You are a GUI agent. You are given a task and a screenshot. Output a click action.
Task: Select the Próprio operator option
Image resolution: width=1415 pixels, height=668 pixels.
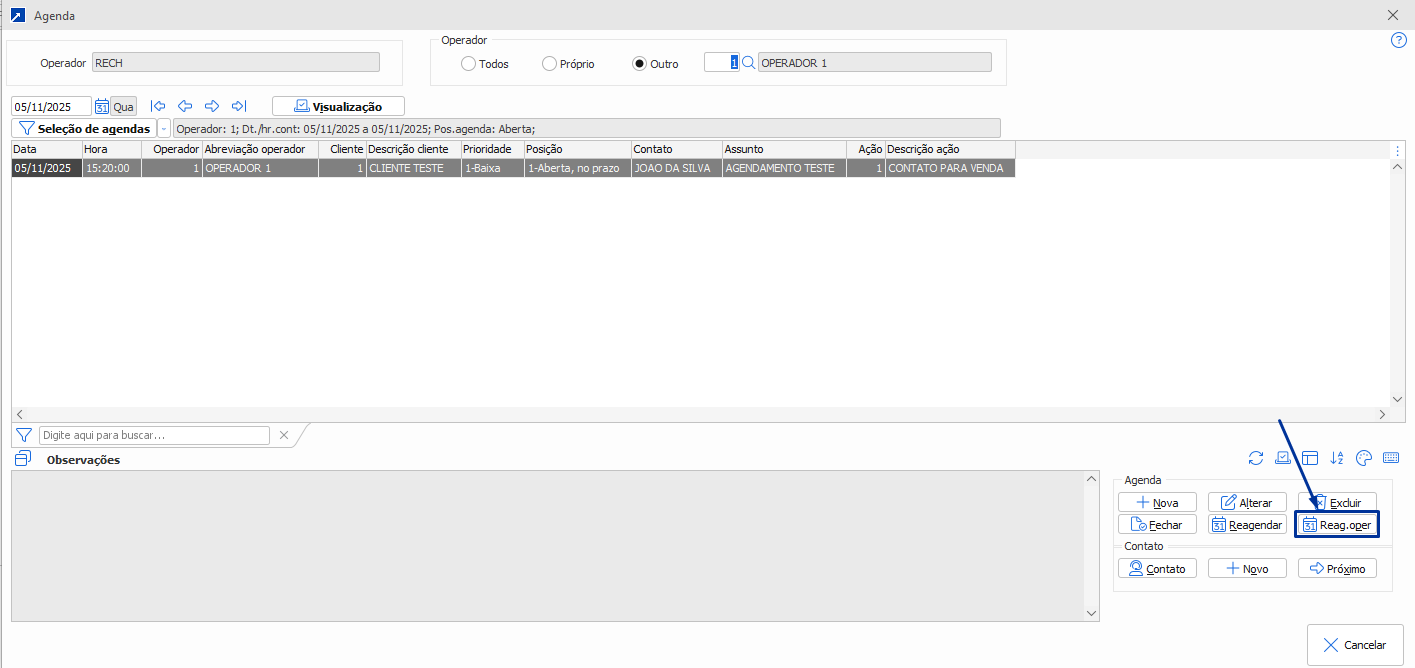(568, 64)
